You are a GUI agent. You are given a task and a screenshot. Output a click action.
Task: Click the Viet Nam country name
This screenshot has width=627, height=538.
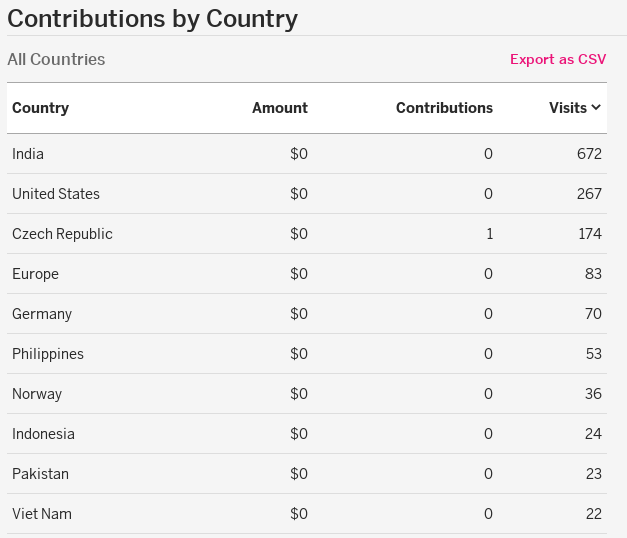(42, 514)
